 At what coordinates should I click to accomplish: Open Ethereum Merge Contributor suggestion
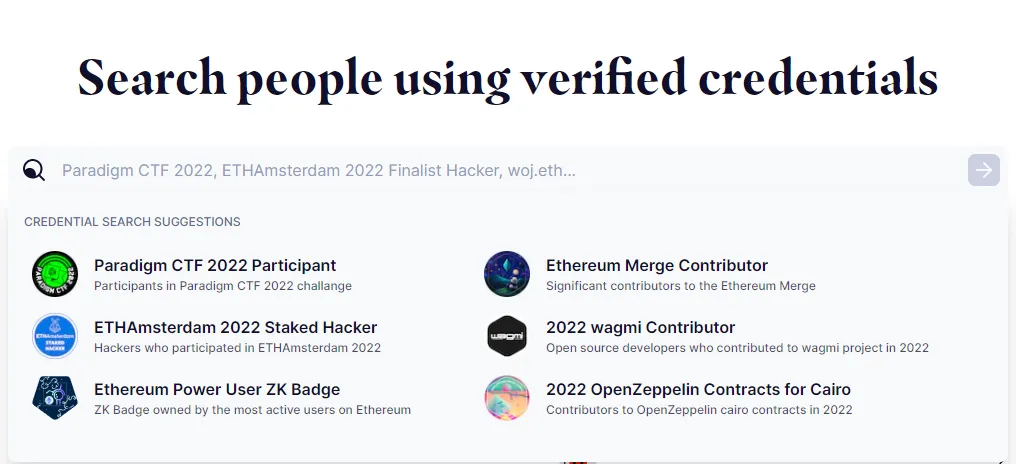(x=657, y=266)
